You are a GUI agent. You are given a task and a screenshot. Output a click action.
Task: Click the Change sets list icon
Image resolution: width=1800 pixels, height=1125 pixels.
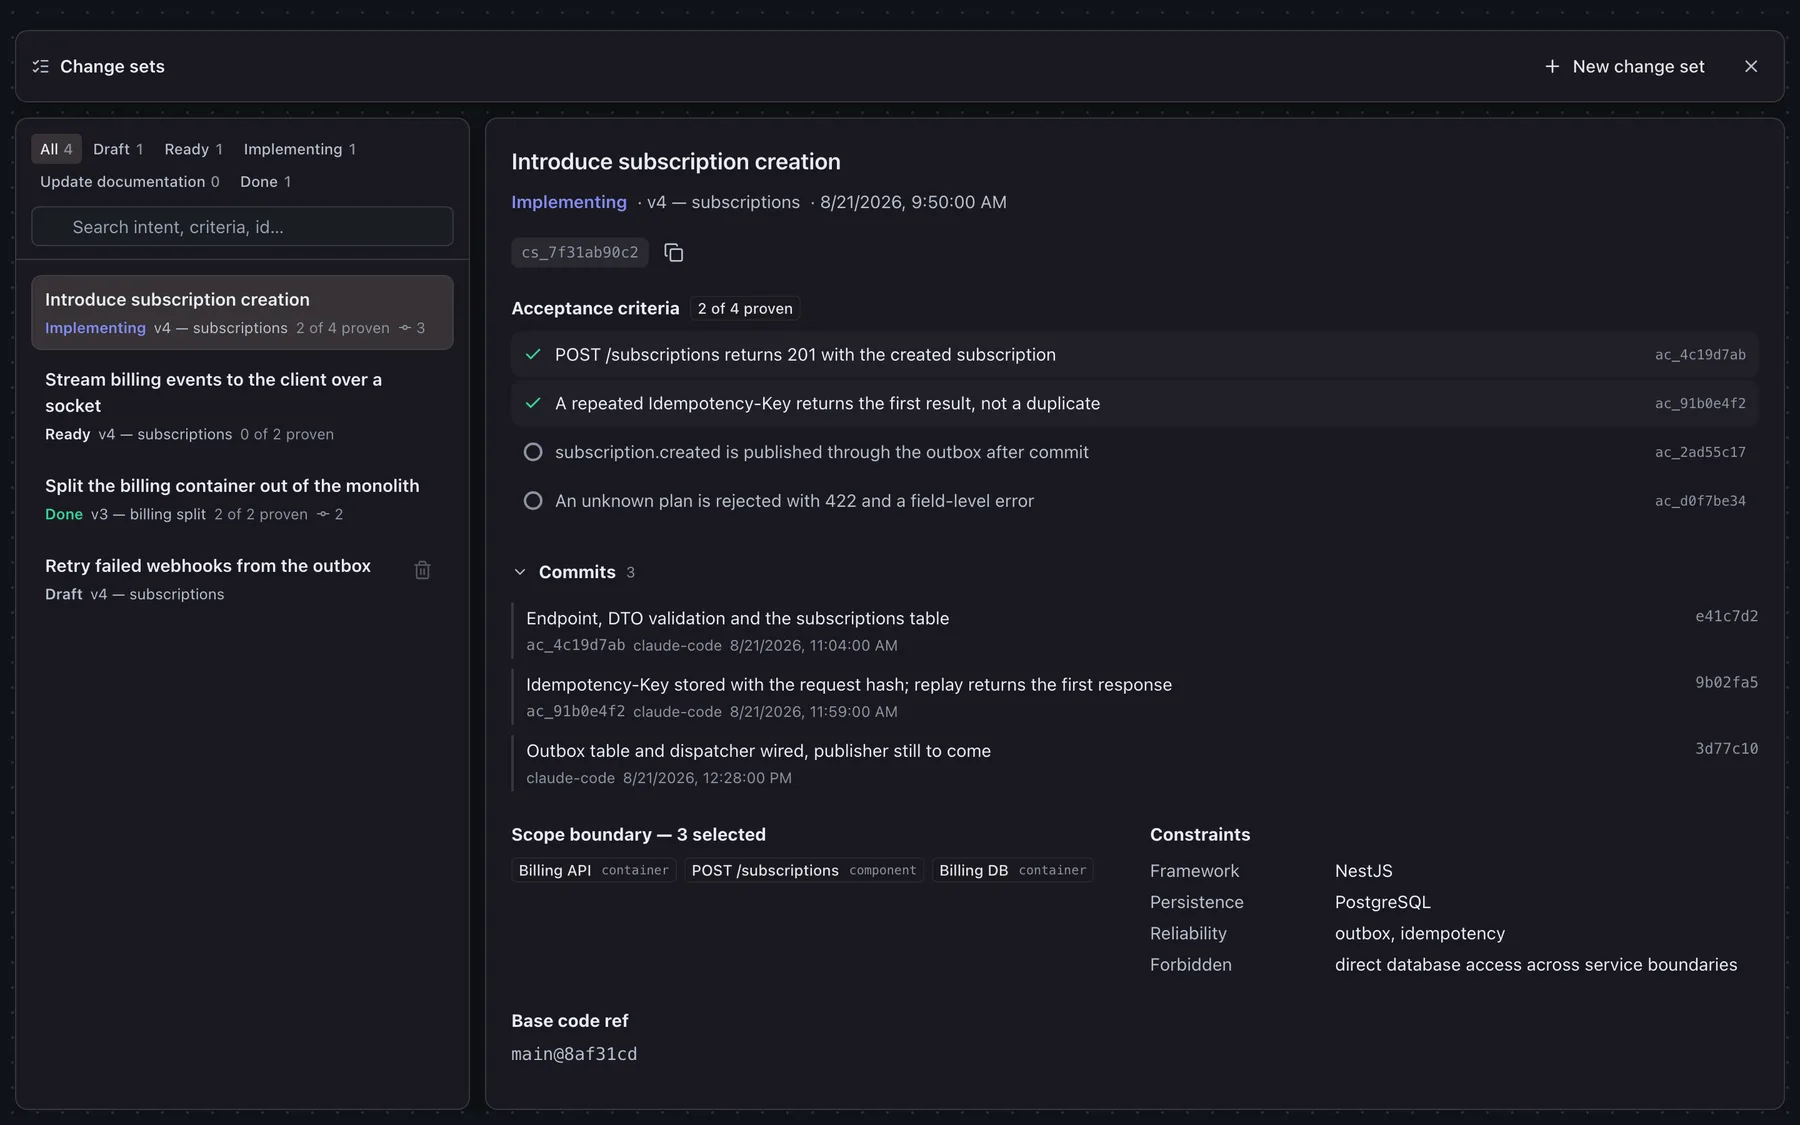click(x=40, y=66)
